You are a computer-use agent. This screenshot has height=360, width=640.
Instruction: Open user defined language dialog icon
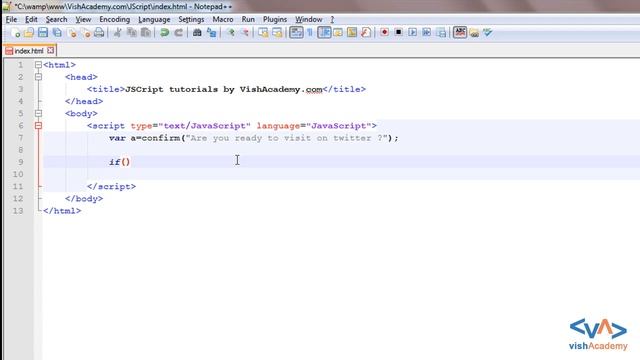(338, 33)
